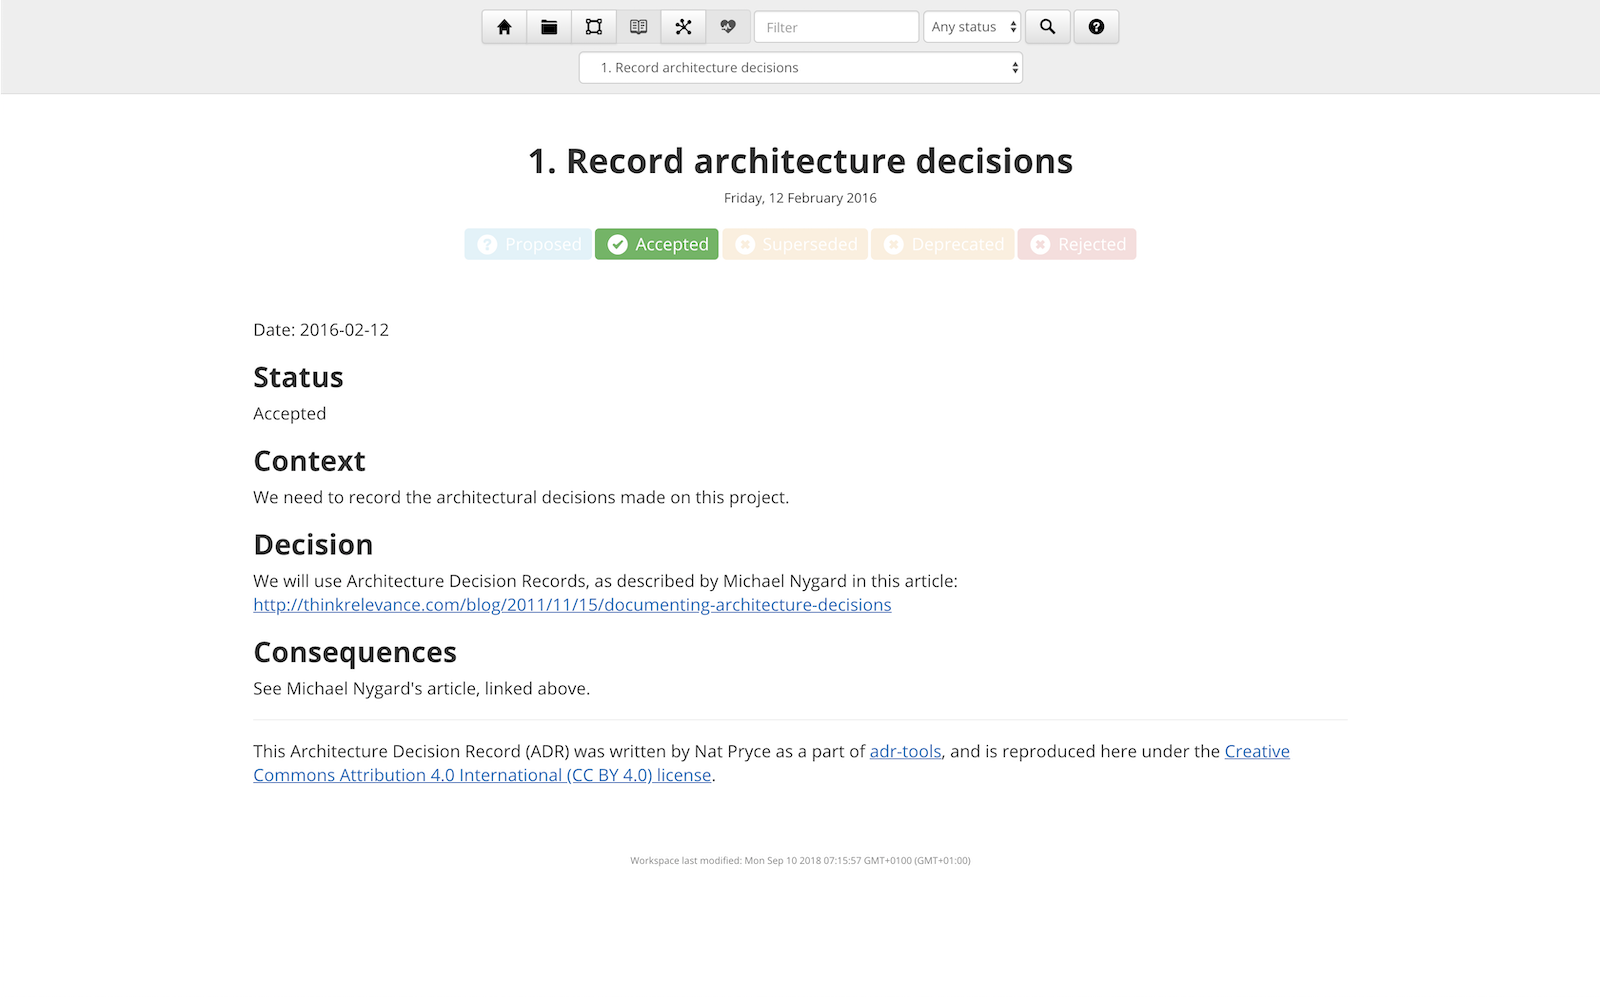Click inside the Filter text field
The image size is (1600, 1000).
pyautogui.click(x=836, y=27)
